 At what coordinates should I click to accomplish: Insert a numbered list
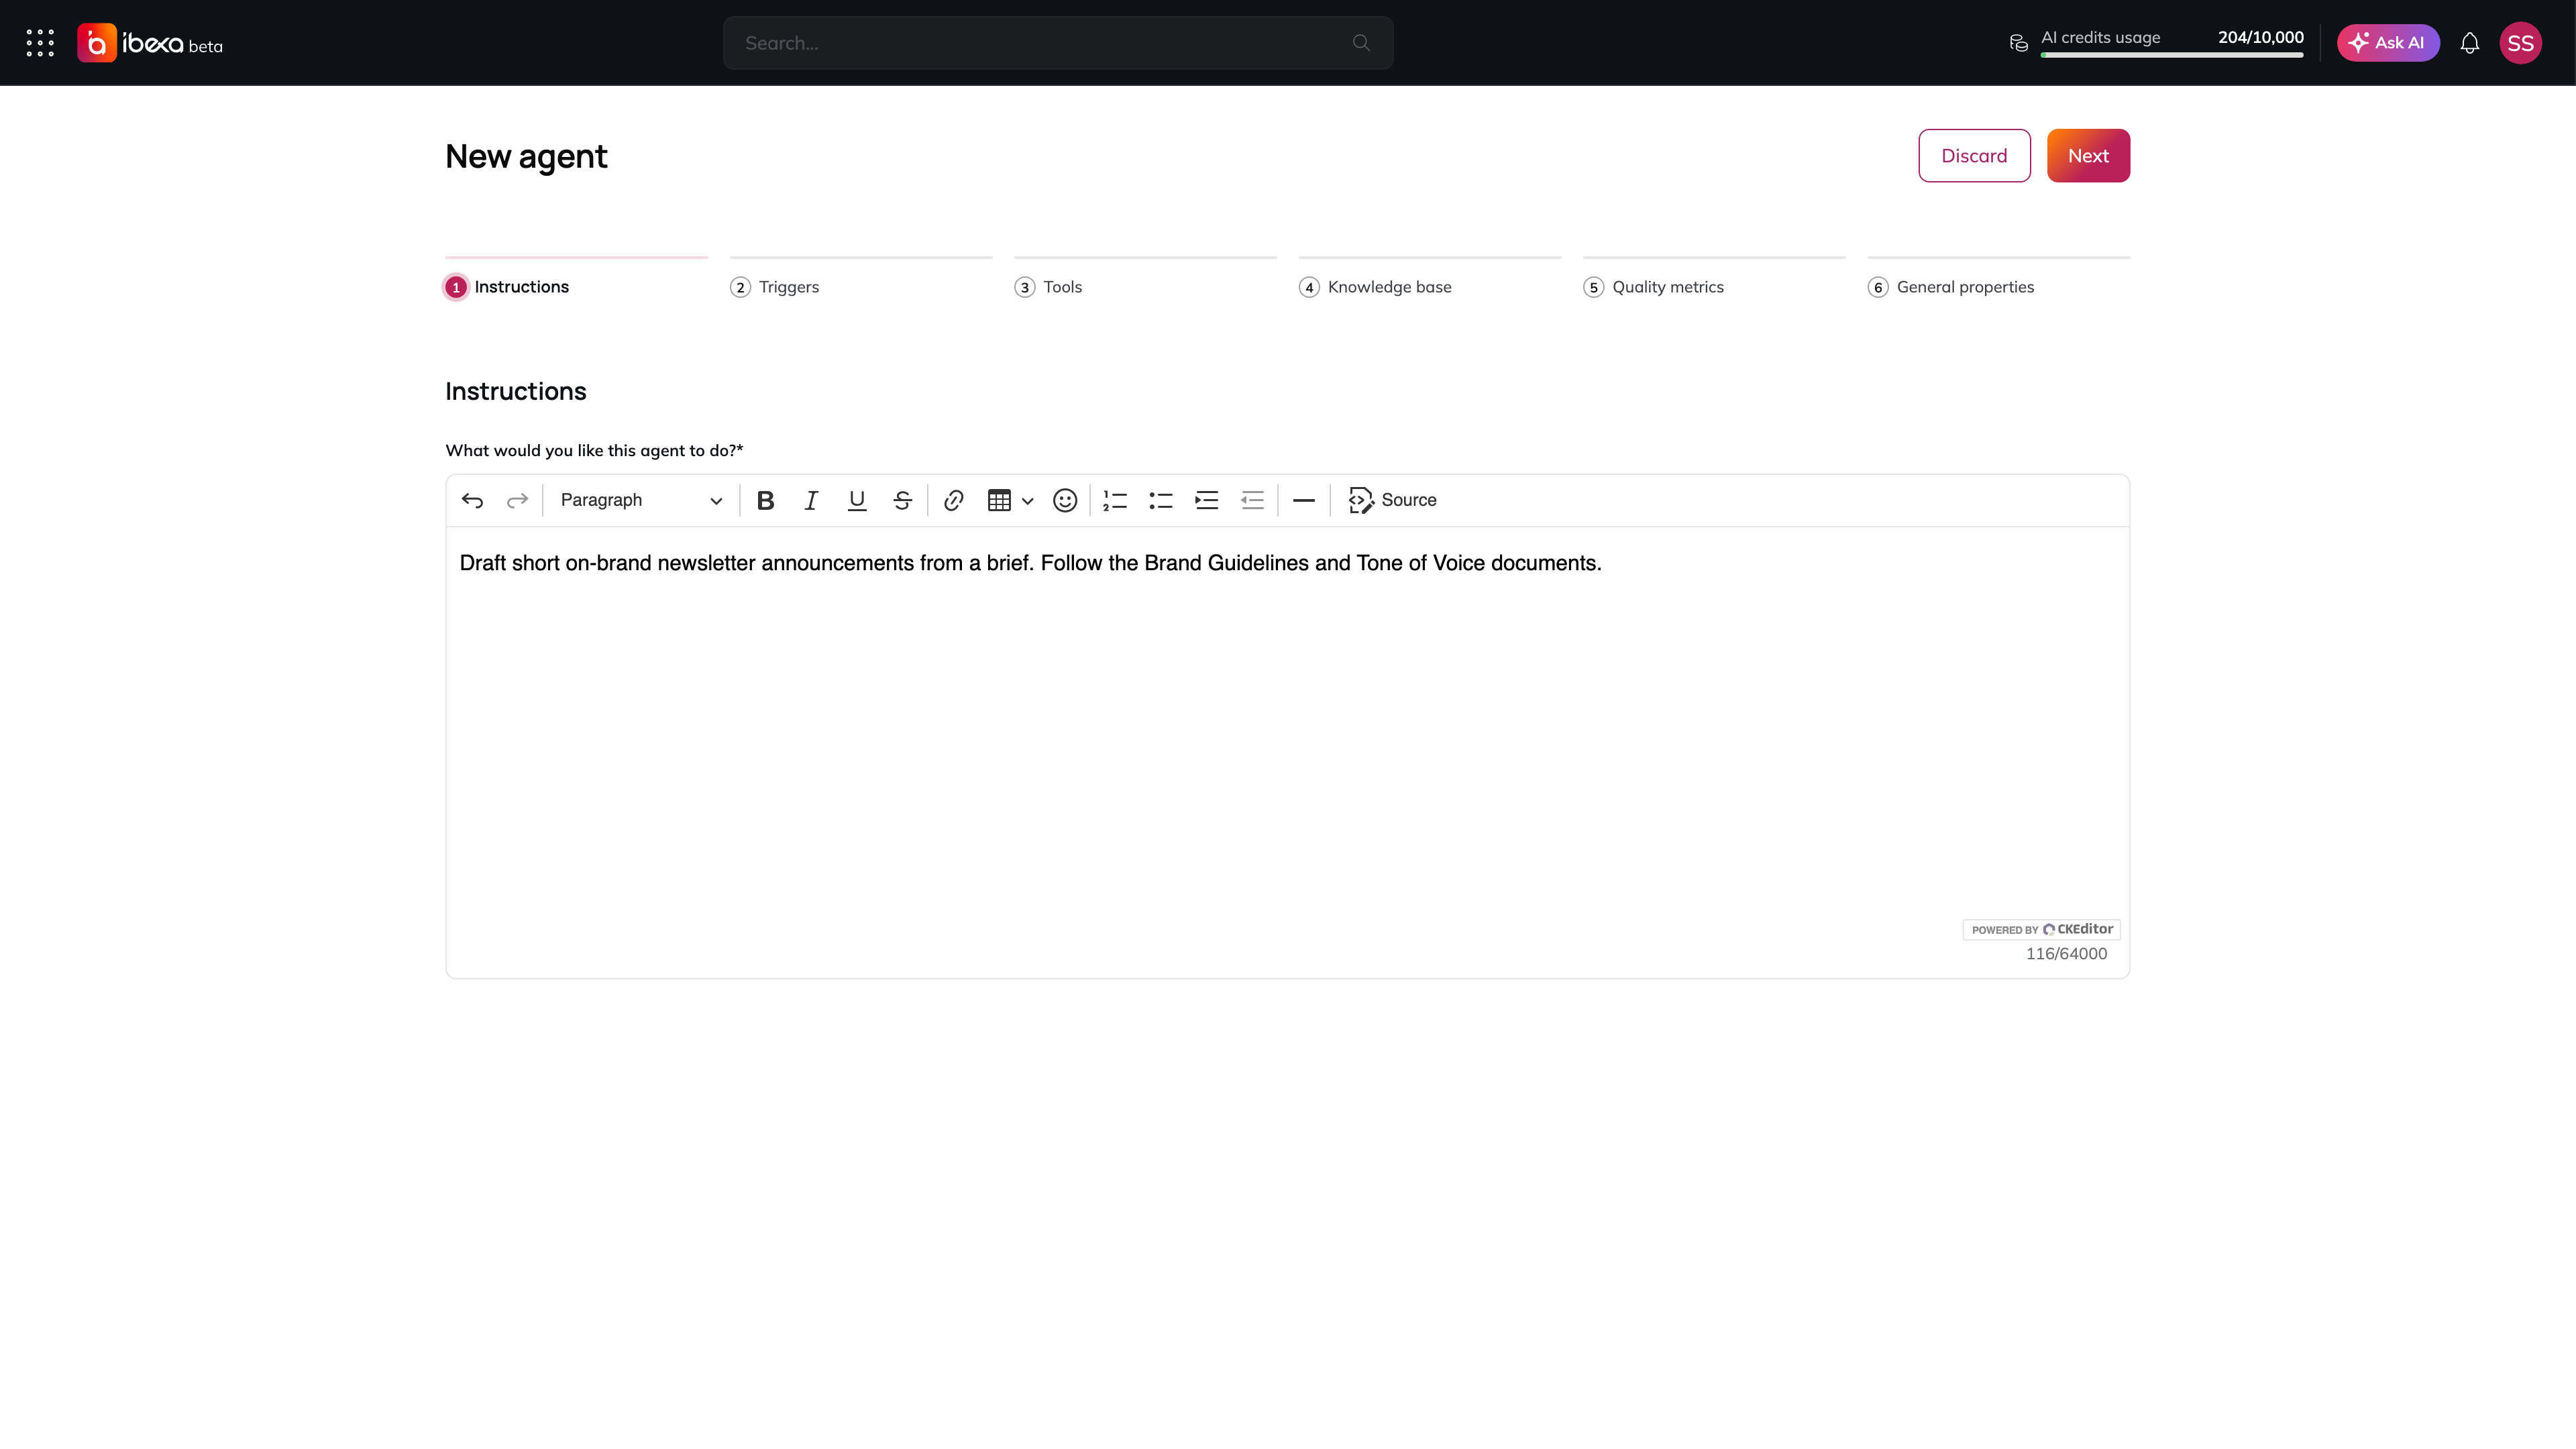click(1115, 500)
